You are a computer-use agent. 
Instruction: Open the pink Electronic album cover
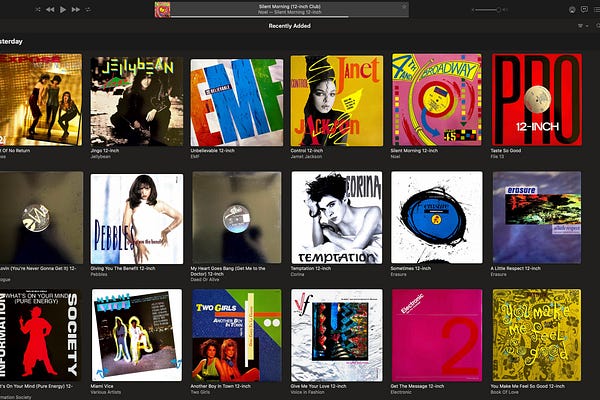tap(437, 335)
